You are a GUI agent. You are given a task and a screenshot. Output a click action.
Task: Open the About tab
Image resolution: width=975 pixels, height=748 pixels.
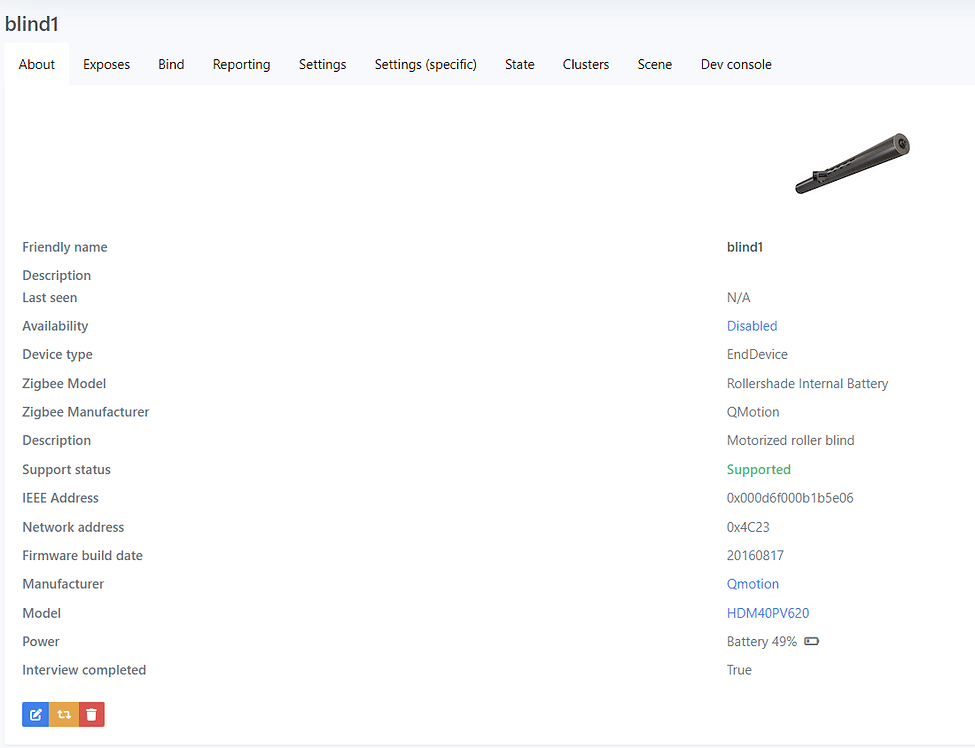pos(37,64)
